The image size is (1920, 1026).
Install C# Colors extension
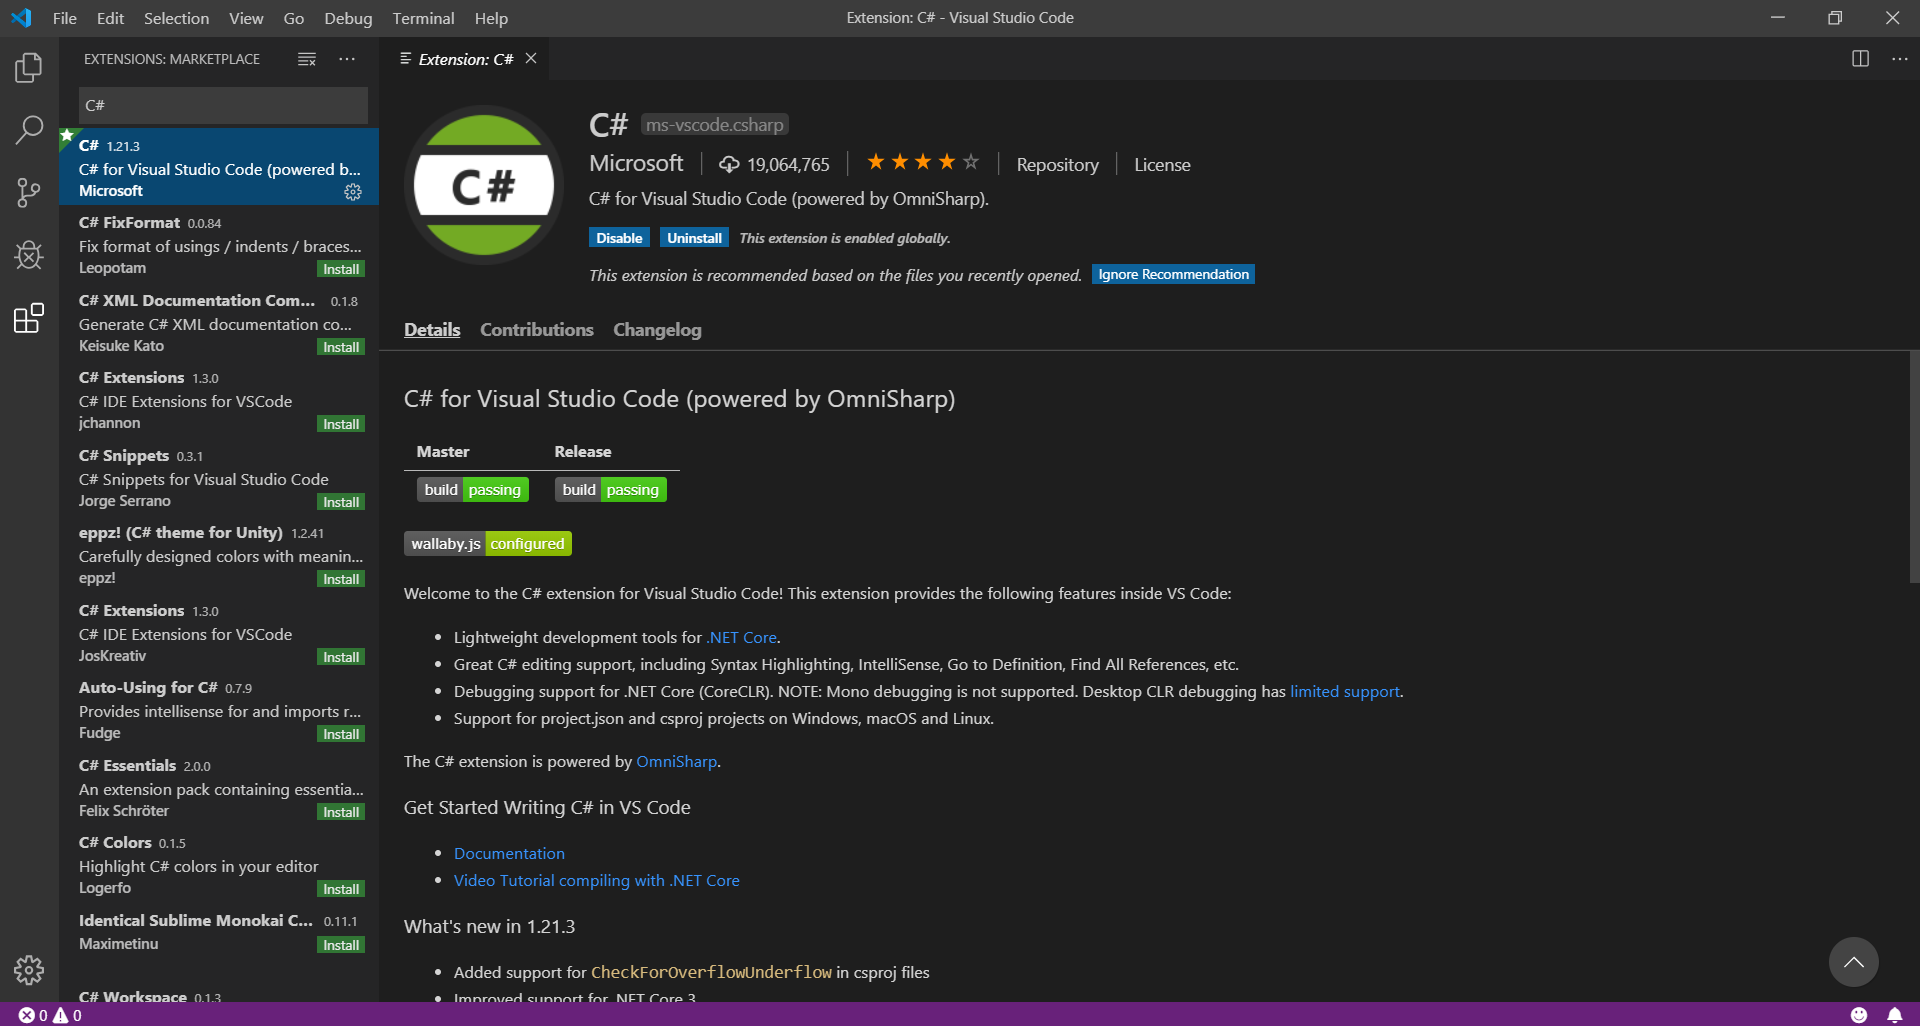[341, 889]
